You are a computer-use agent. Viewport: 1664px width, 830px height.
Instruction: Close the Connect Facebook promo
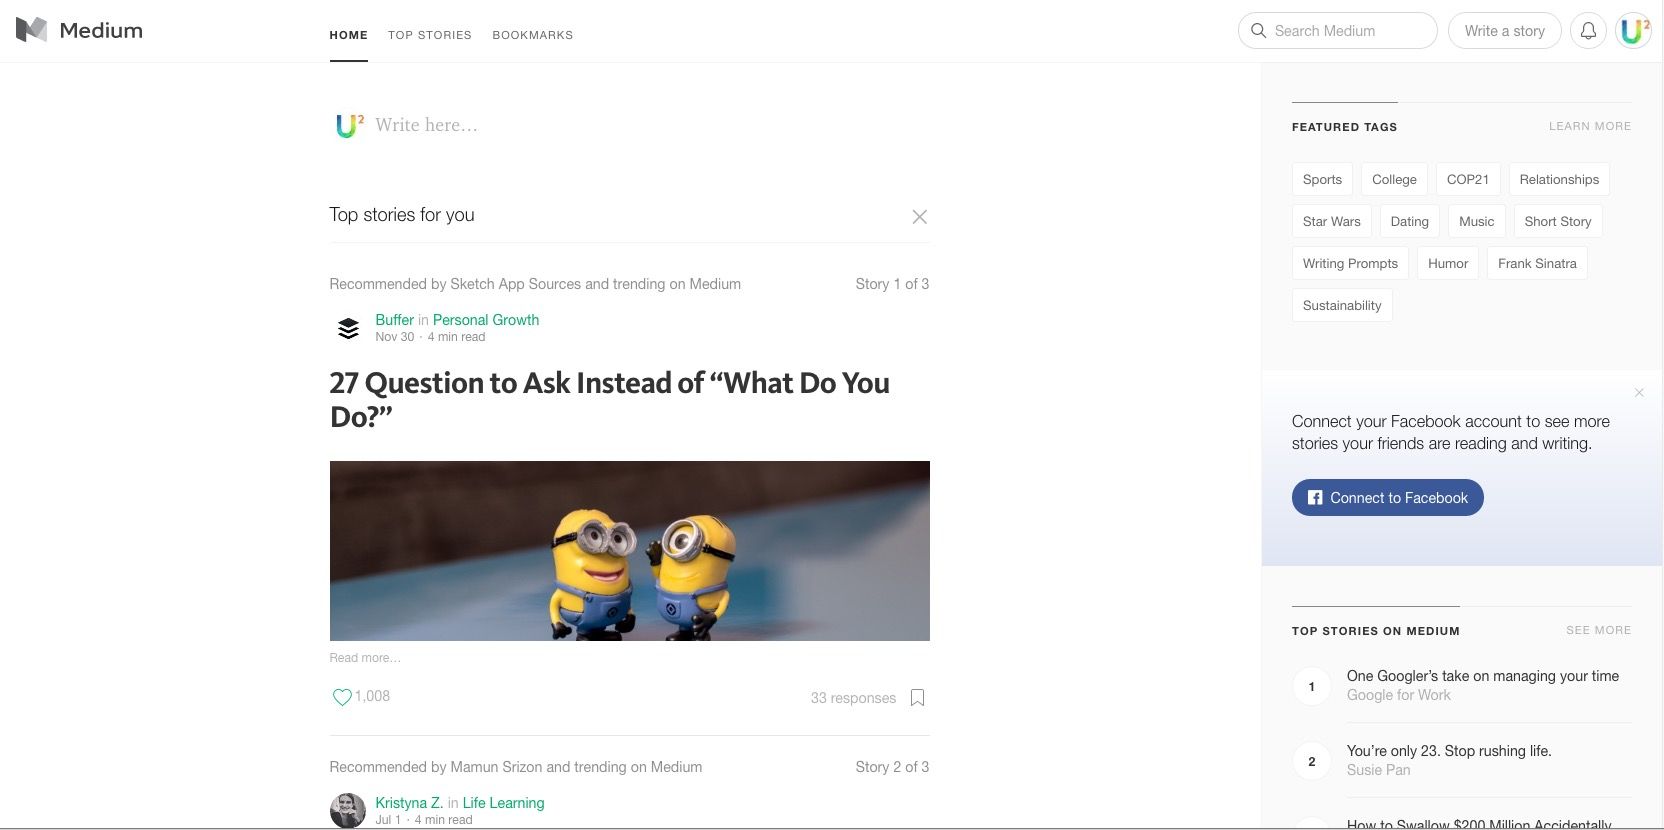click(x=1639, y=393)
